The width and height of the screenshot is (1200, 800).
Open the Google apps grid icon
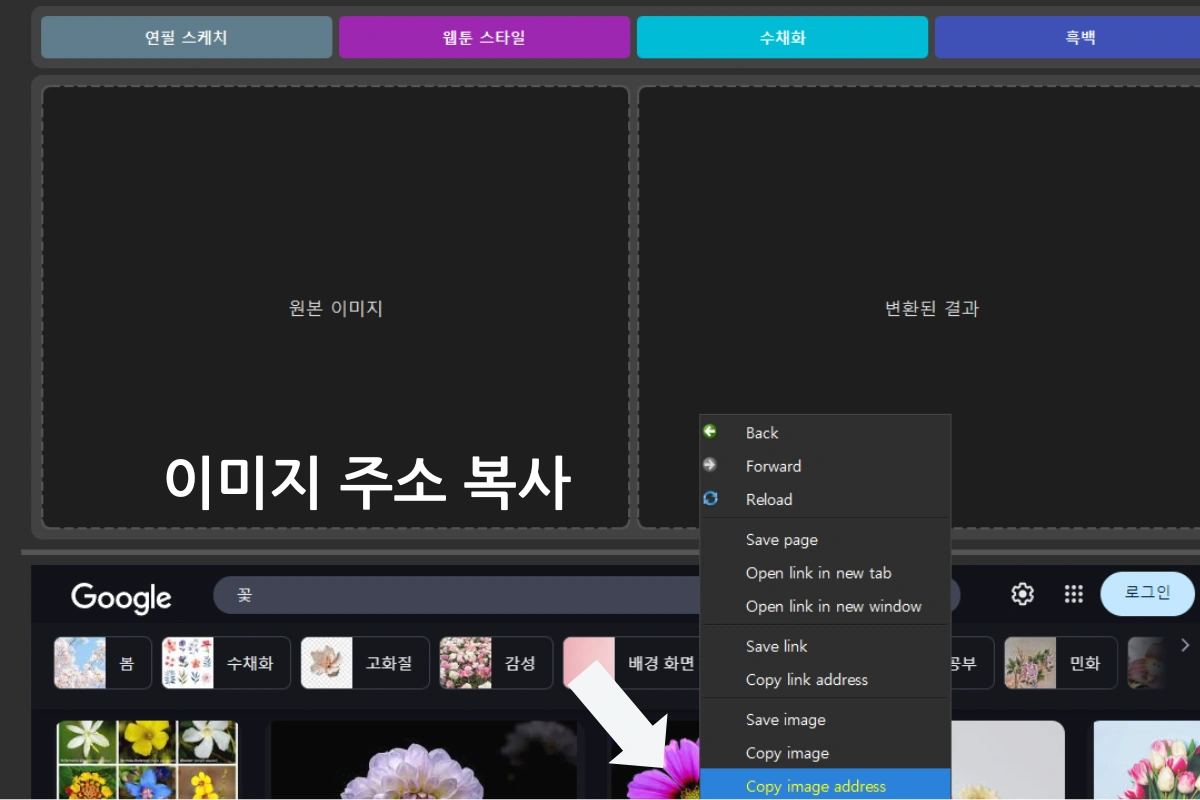coord(1073,594)
